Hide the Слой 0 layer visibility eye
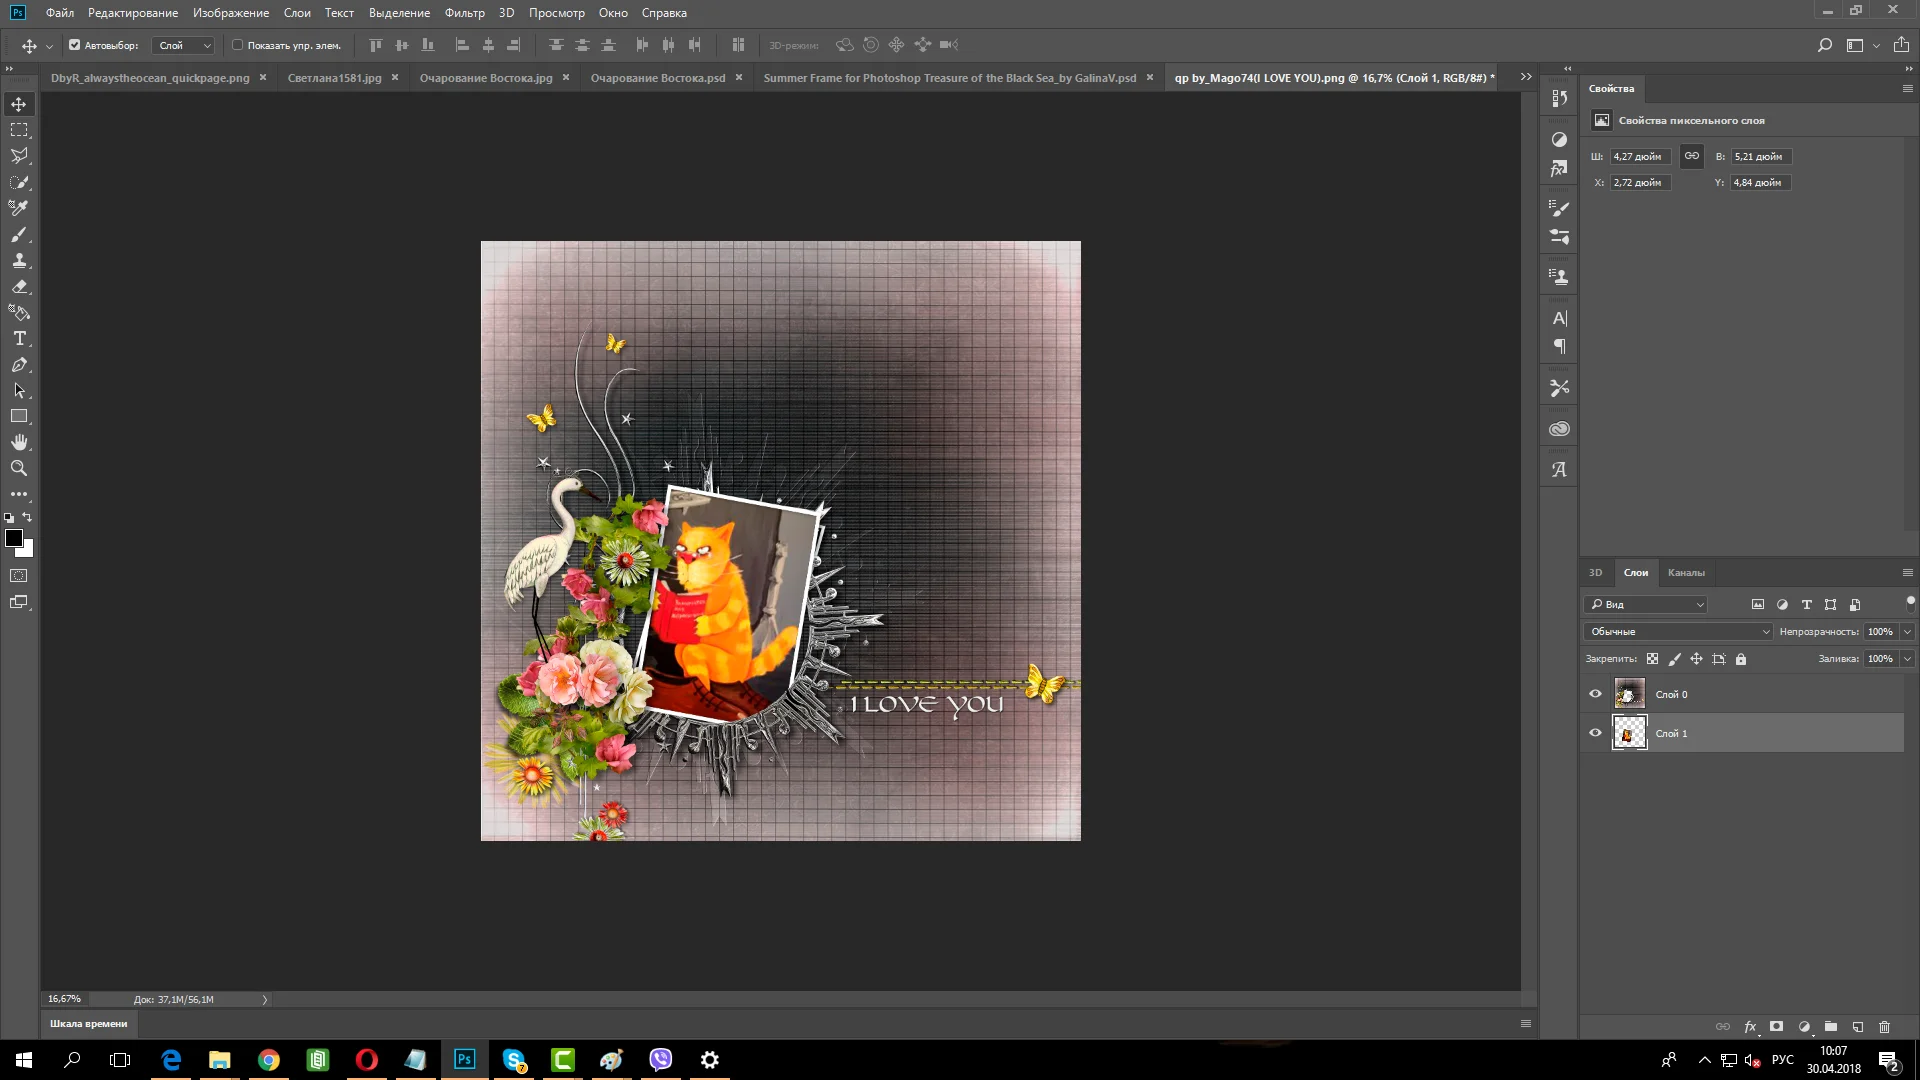The width and height of the screenshot is (1920, 1080). [x=1595, y=694]
